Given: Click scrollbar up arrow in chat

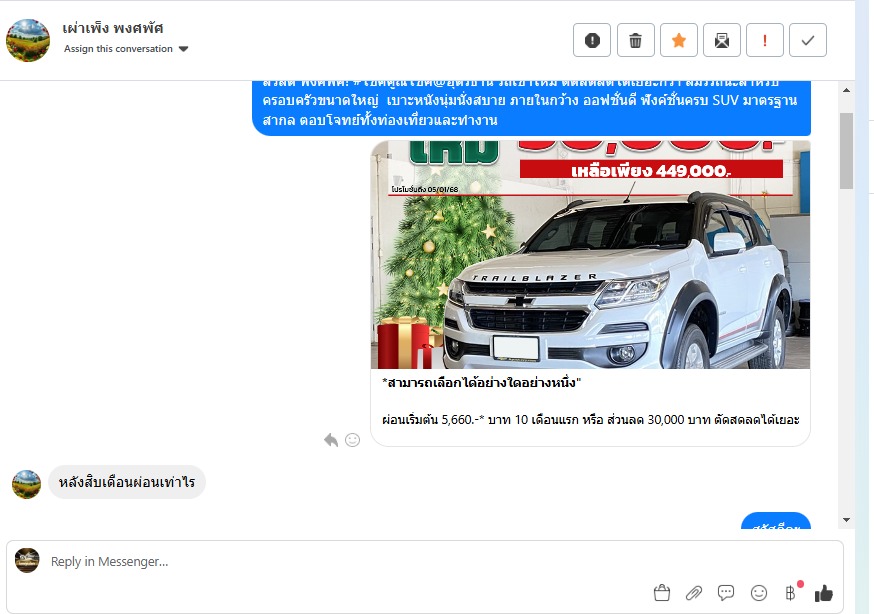Looking at the screenshot, I should pos(846,90).
